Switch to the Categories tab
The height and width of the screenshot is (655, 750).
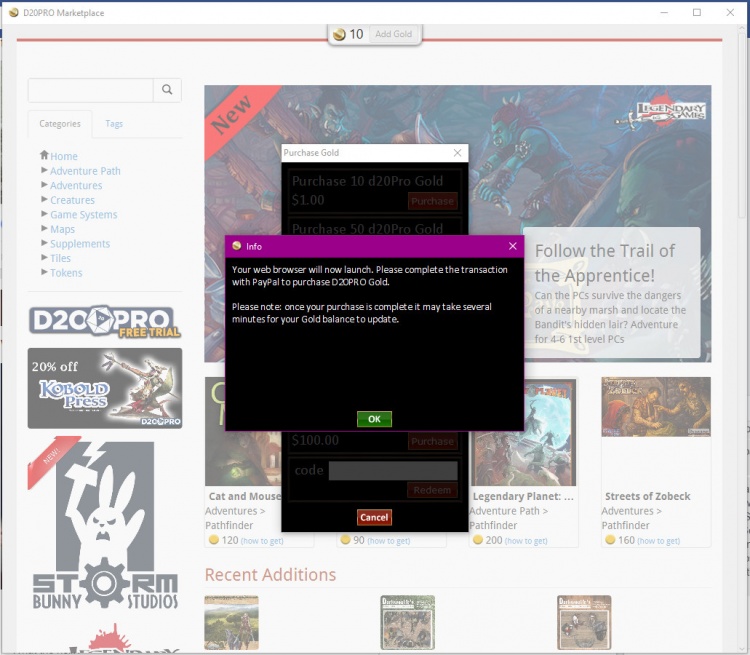pyautogui.click(x=60, y=123)
